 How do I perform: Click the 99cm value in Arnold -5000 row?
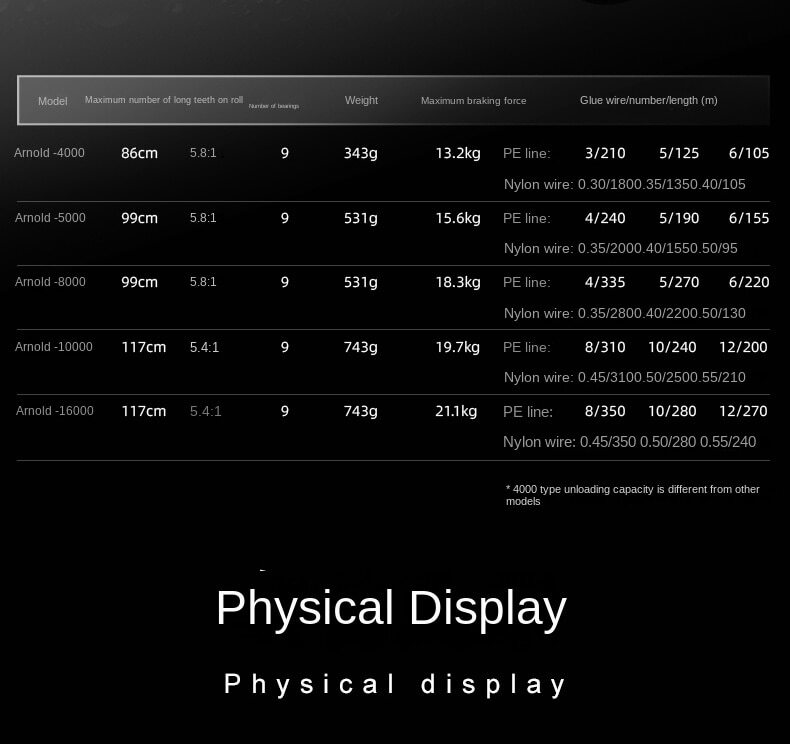point(140,218)
